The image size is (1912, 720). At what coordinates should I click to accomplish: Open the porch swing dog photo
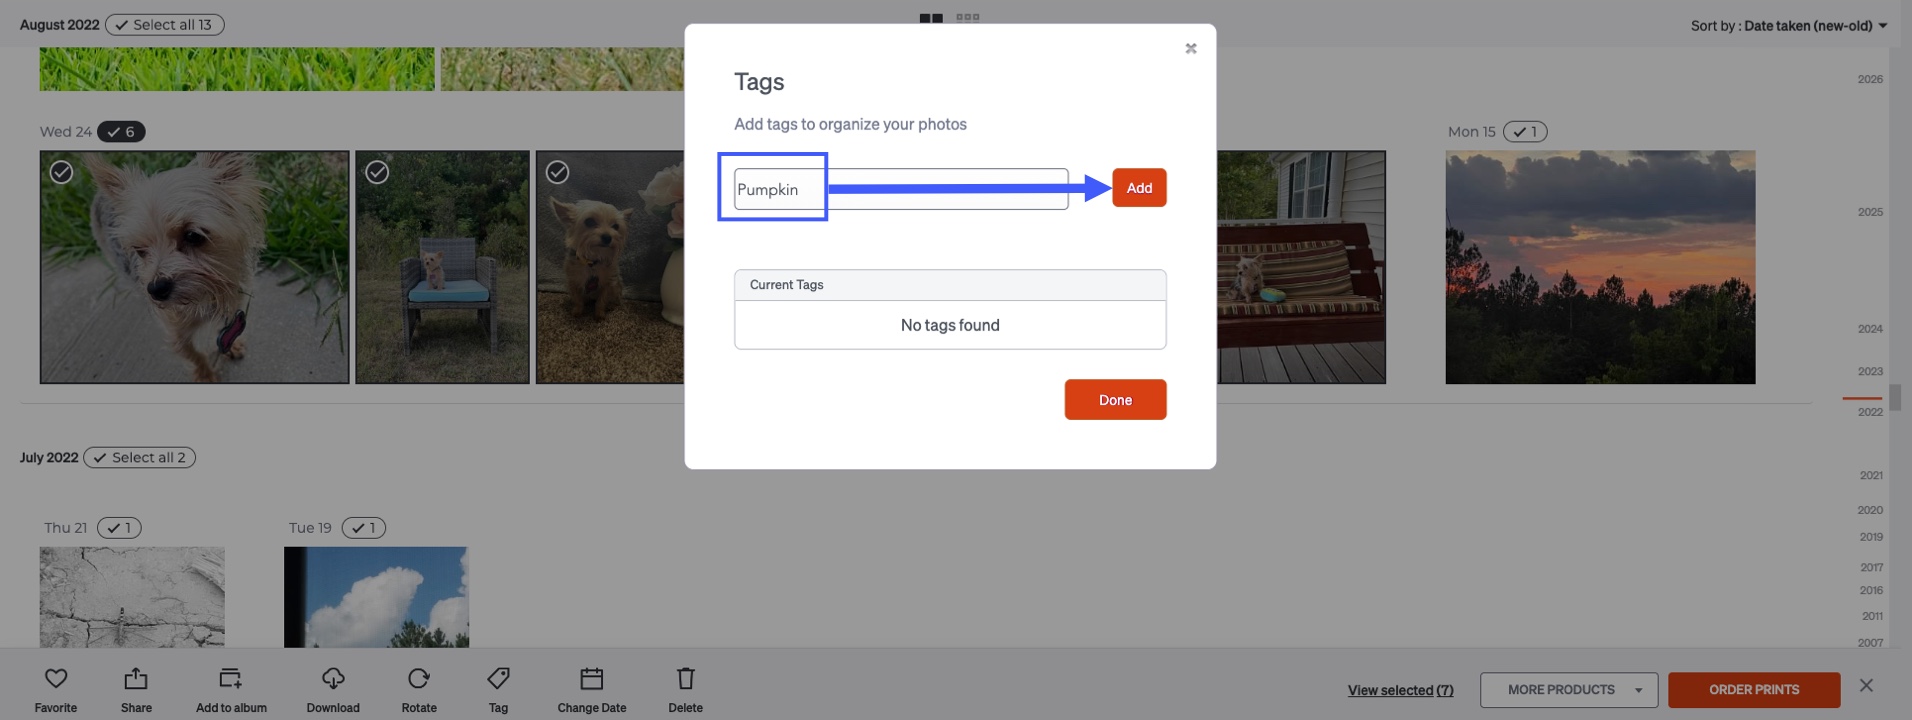coord(1301,267)
